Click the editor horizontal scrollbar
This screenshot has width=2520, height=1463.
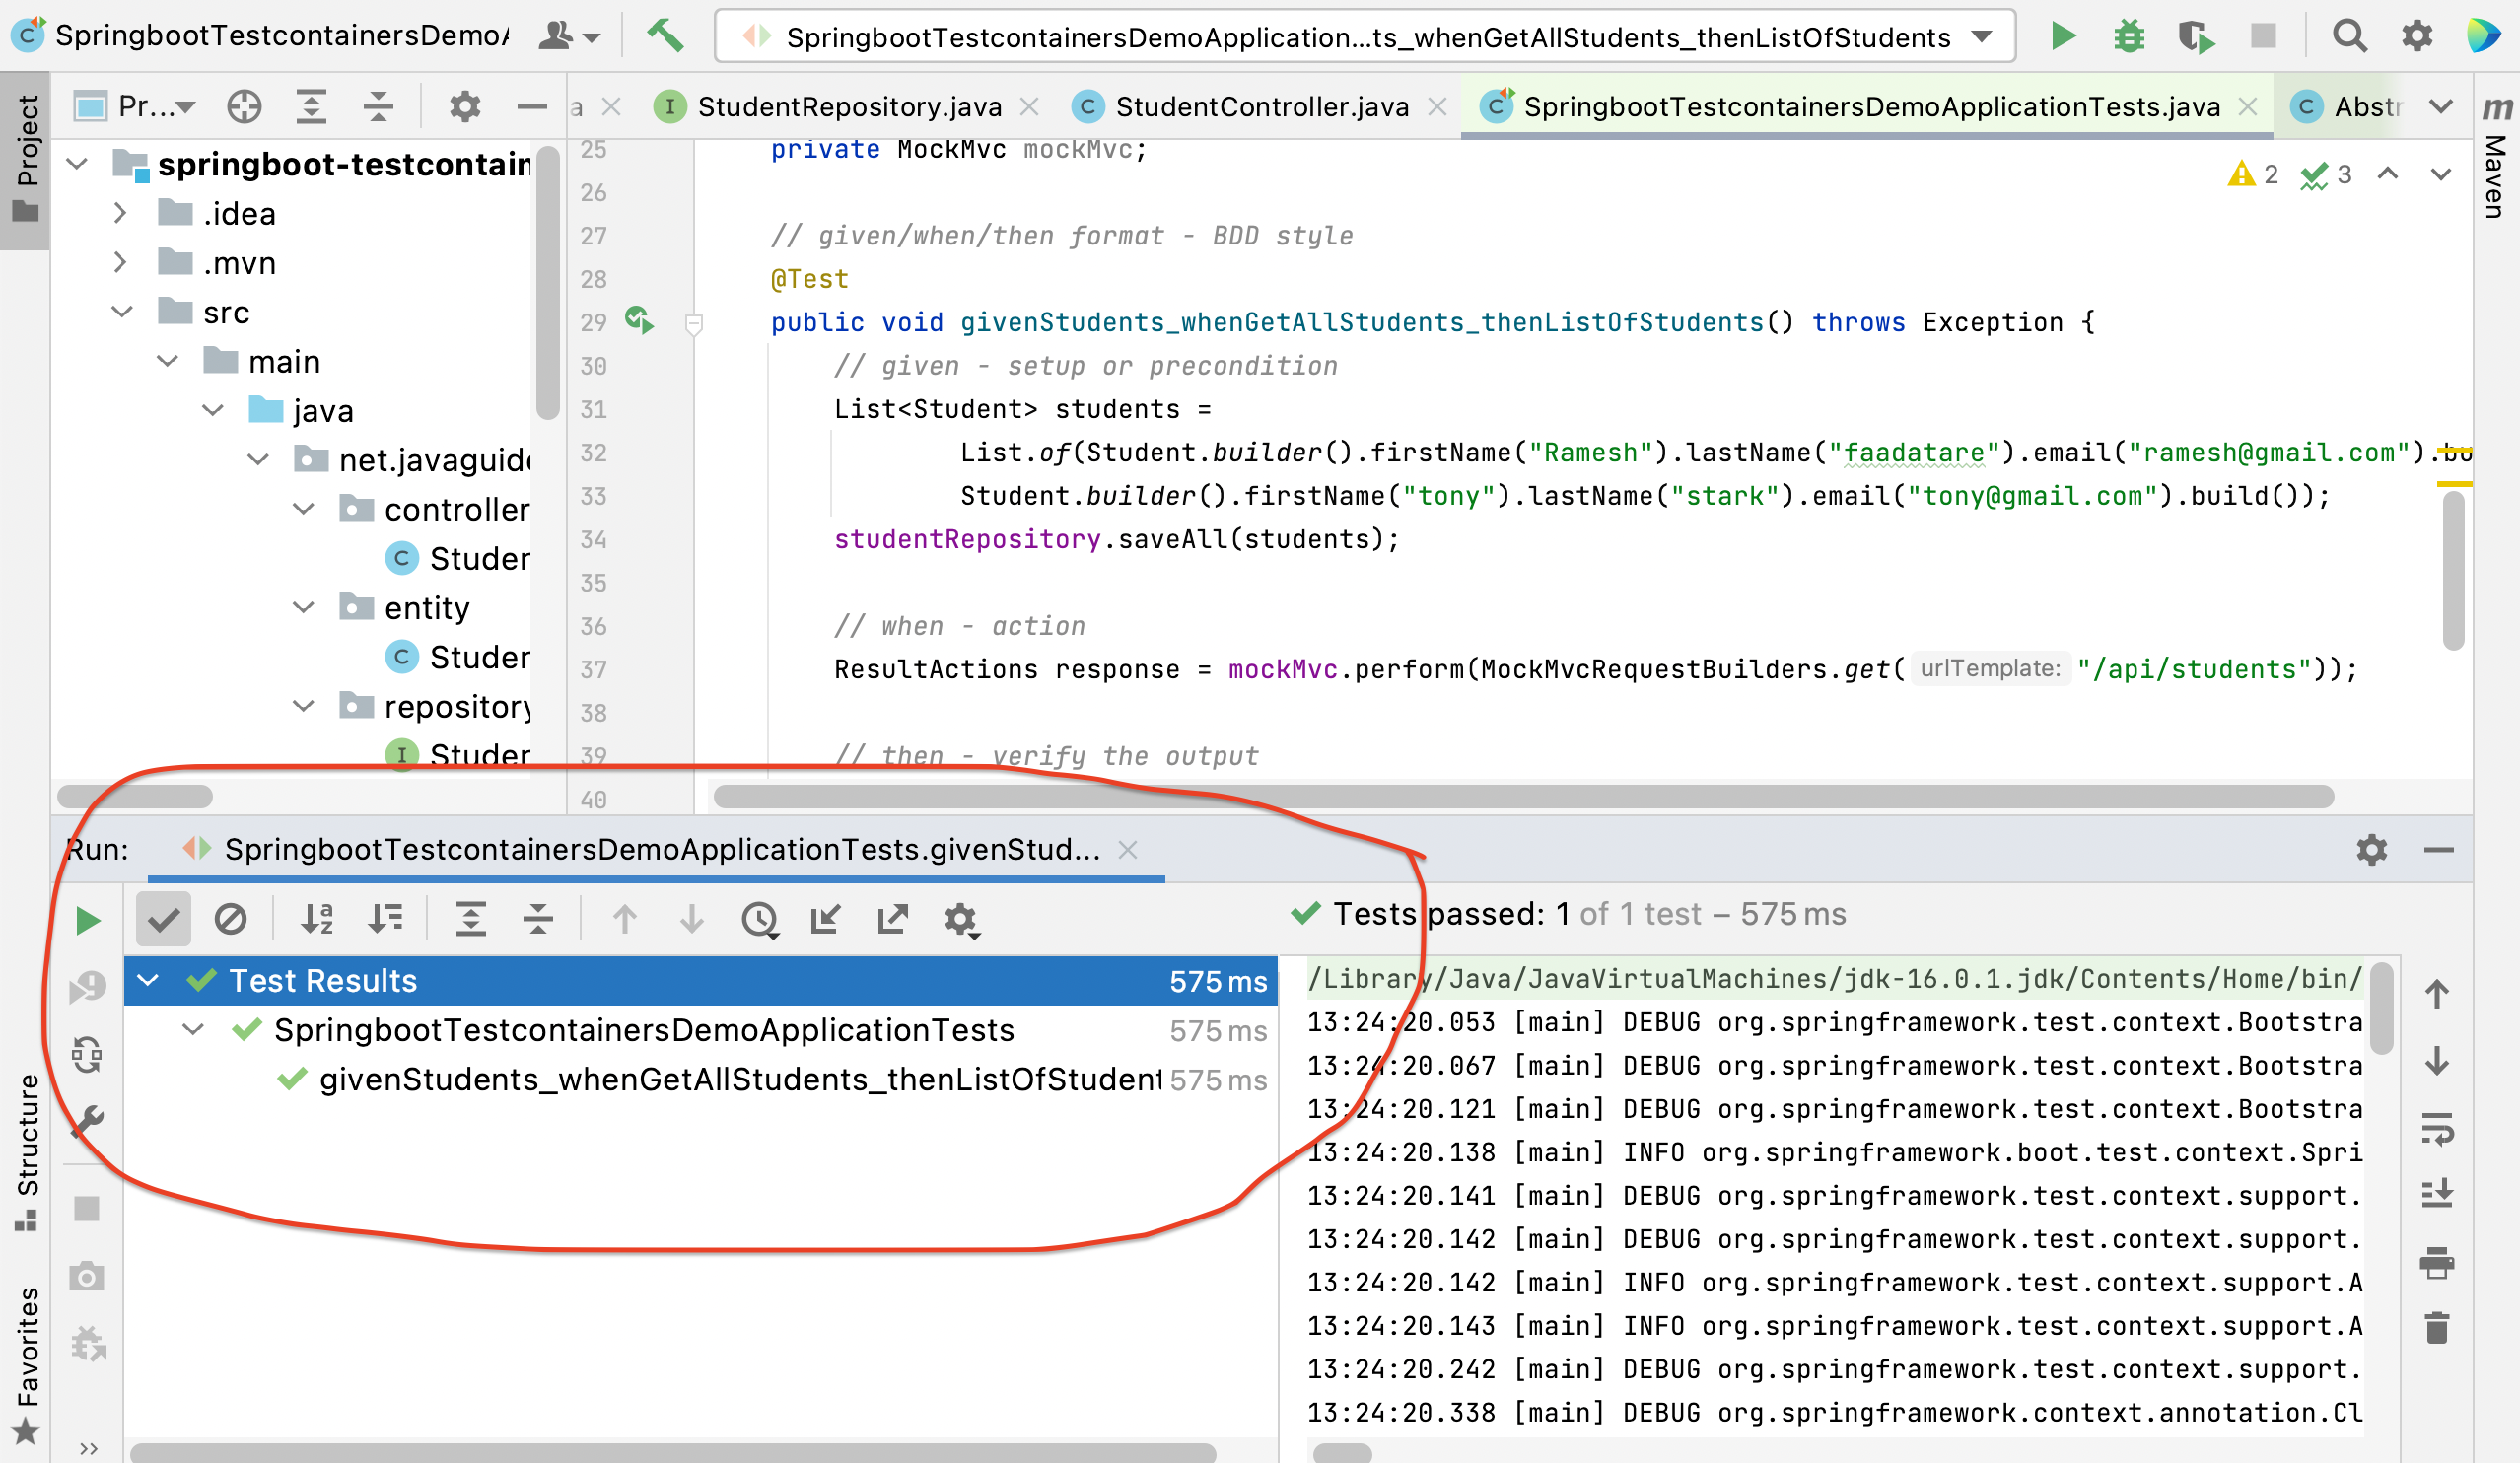point(1523,797)
